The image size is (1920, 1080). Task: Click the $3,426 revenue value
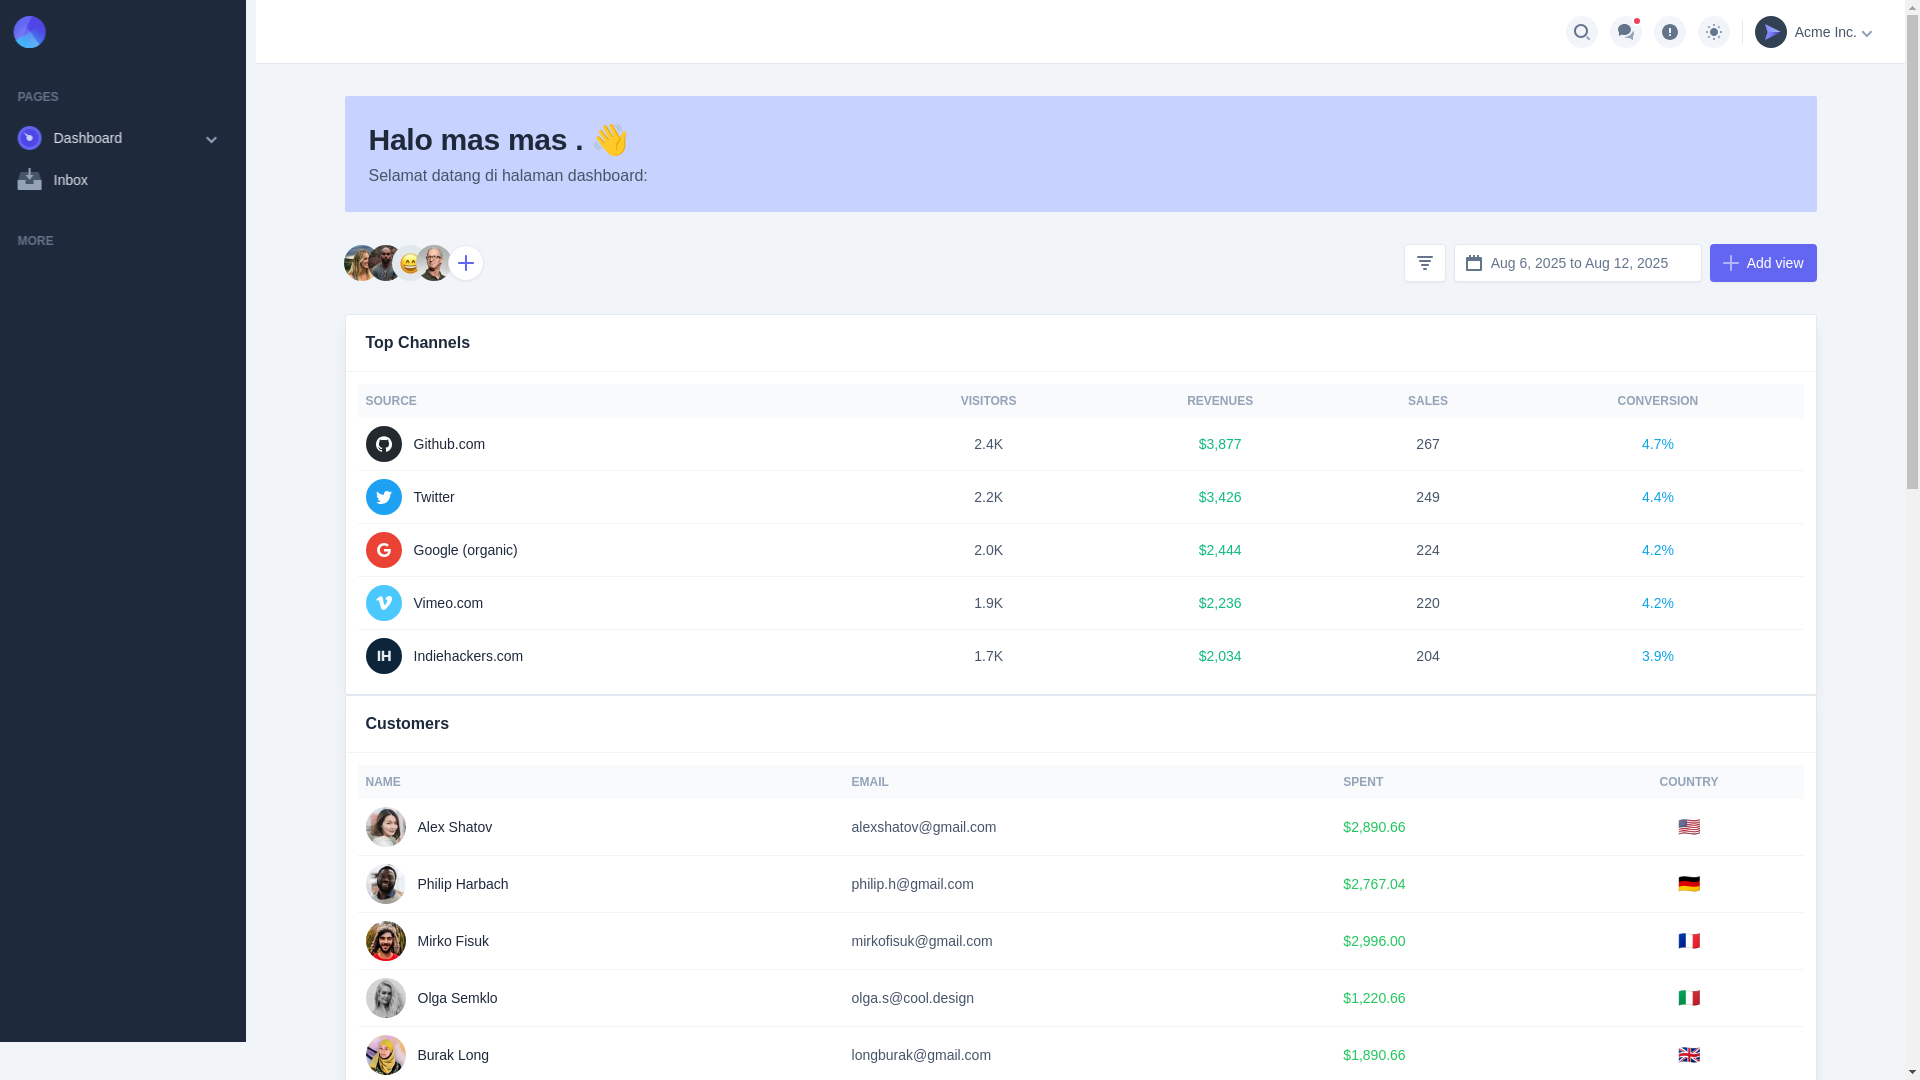1219,497
